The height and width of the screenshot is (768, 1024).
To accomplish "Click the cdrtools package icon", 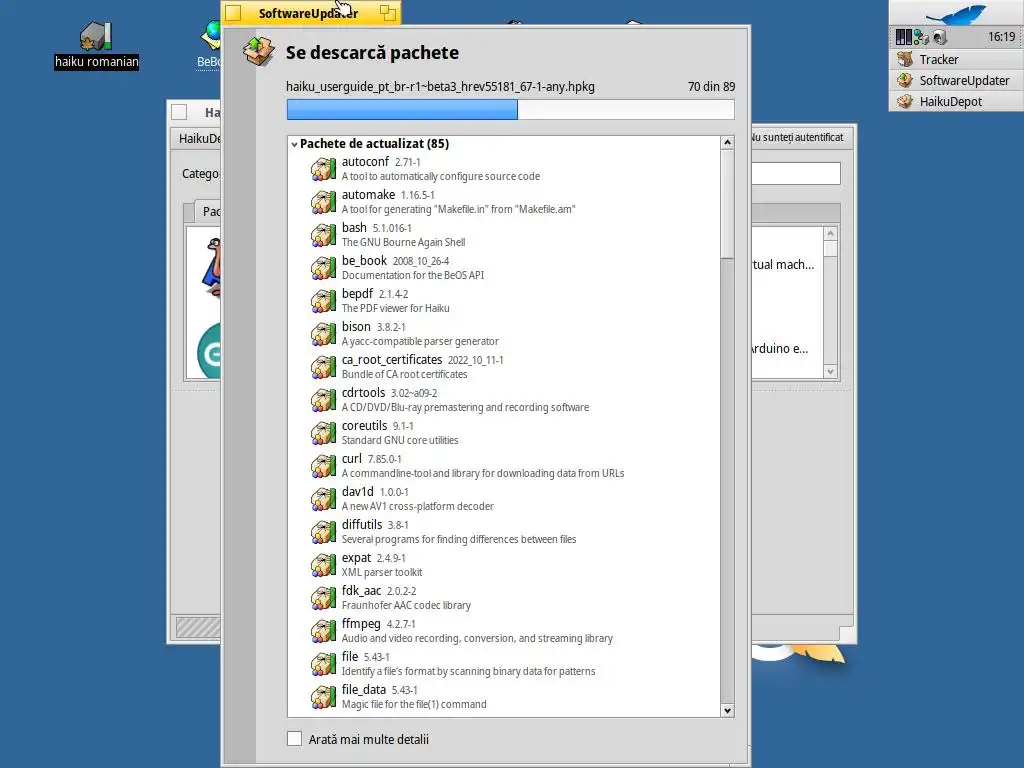I will (323, 400).
